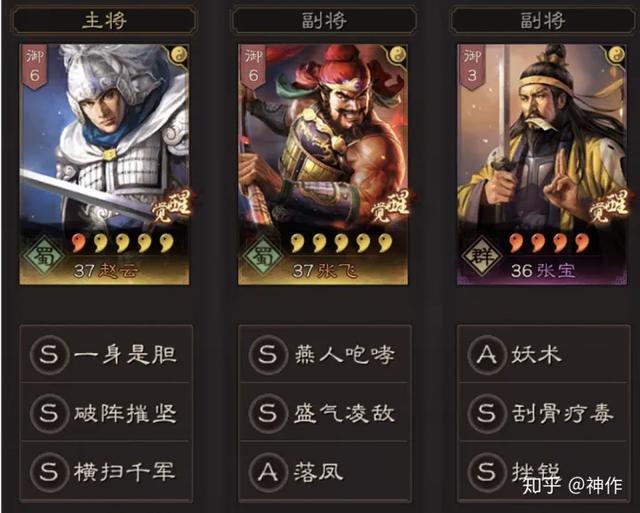The height and width of the screenshot is (513, 640).
Task: Open the 破阵摧坚 skill slot
Action: click(x=106, y=412)
